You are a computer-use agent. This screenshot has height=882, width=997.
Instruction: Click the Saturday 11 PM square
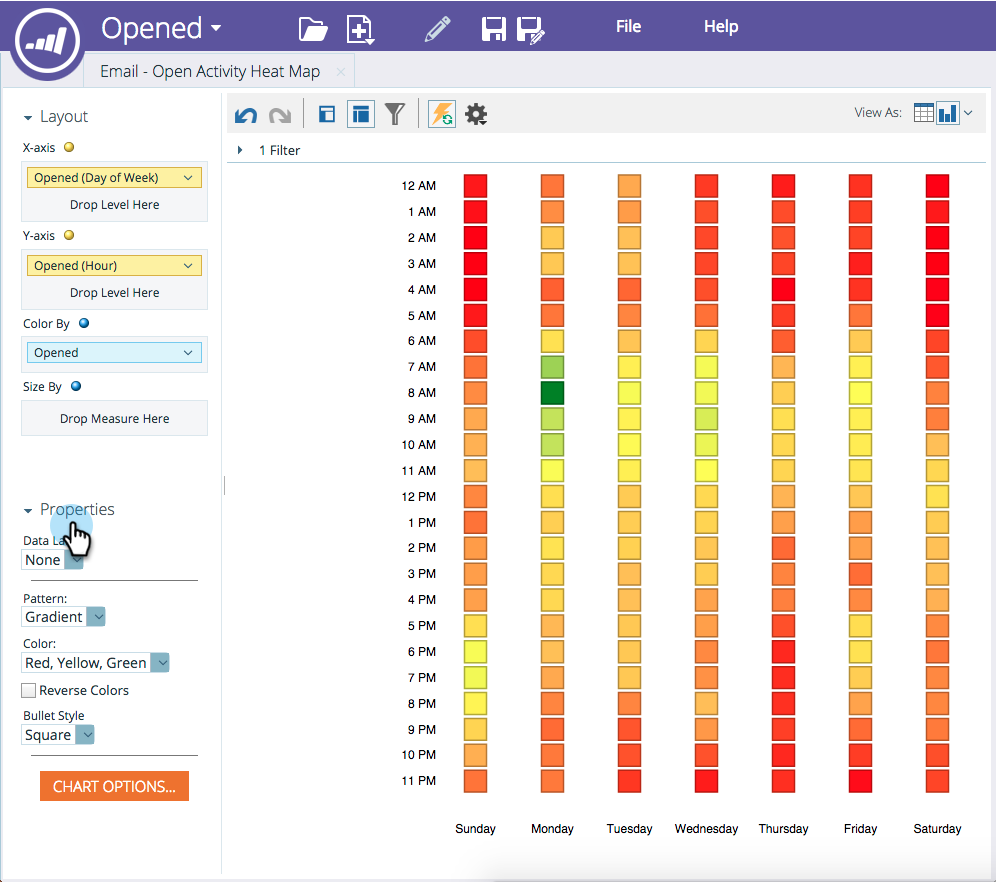point(937,781)
